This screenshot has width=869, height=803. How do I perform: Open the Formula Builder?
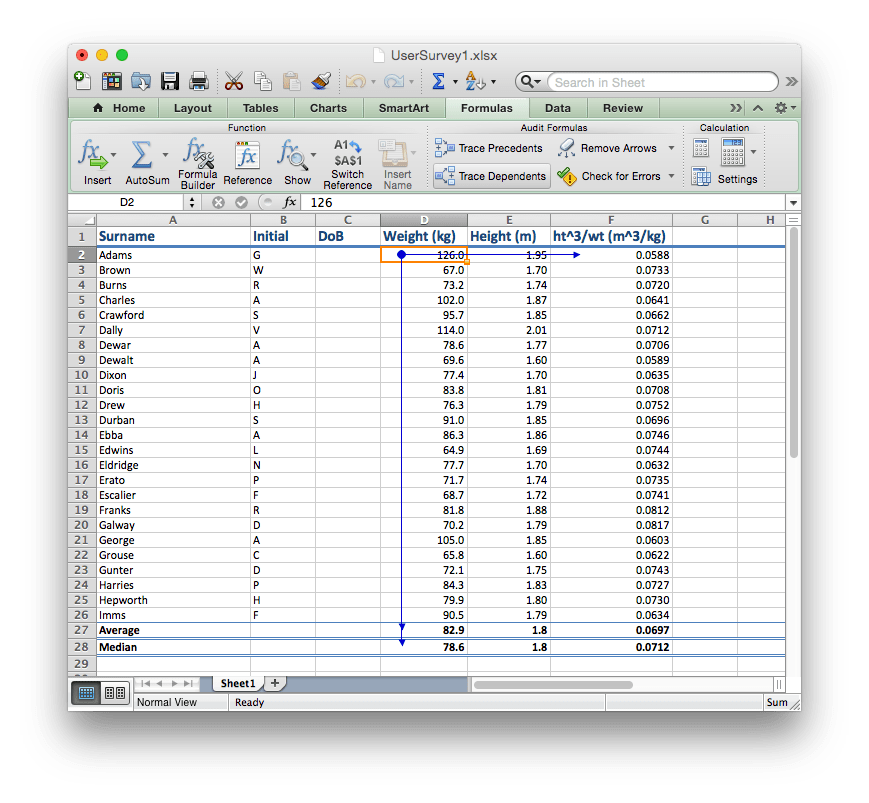[197, 161]
